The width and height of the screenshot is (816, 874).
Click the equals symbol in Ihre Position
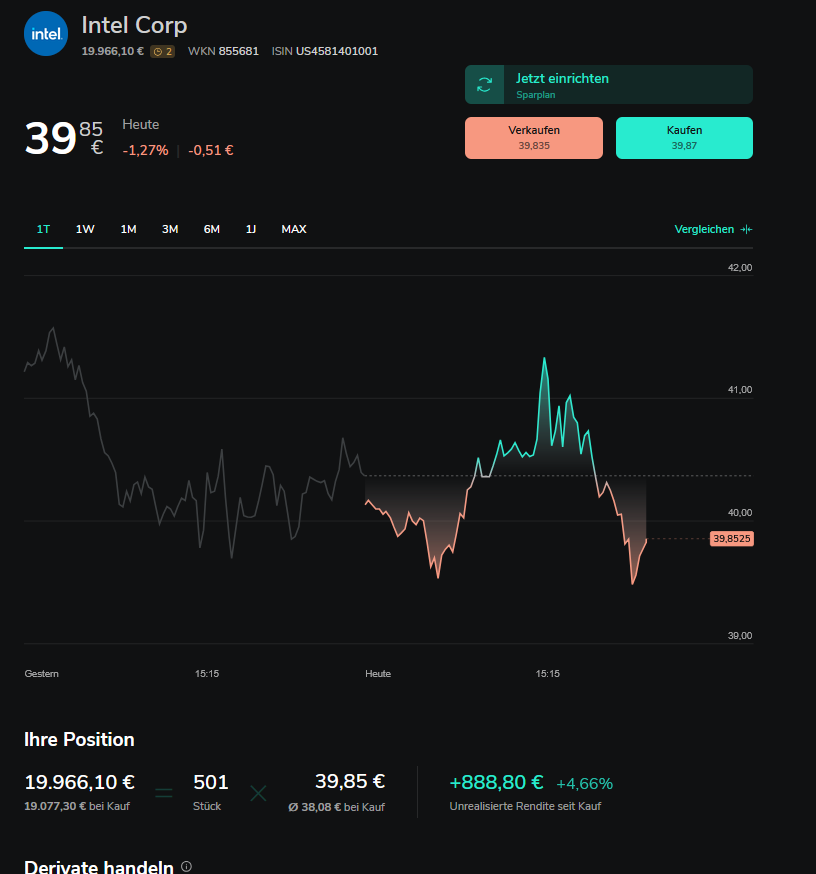[x=164, y=793]
